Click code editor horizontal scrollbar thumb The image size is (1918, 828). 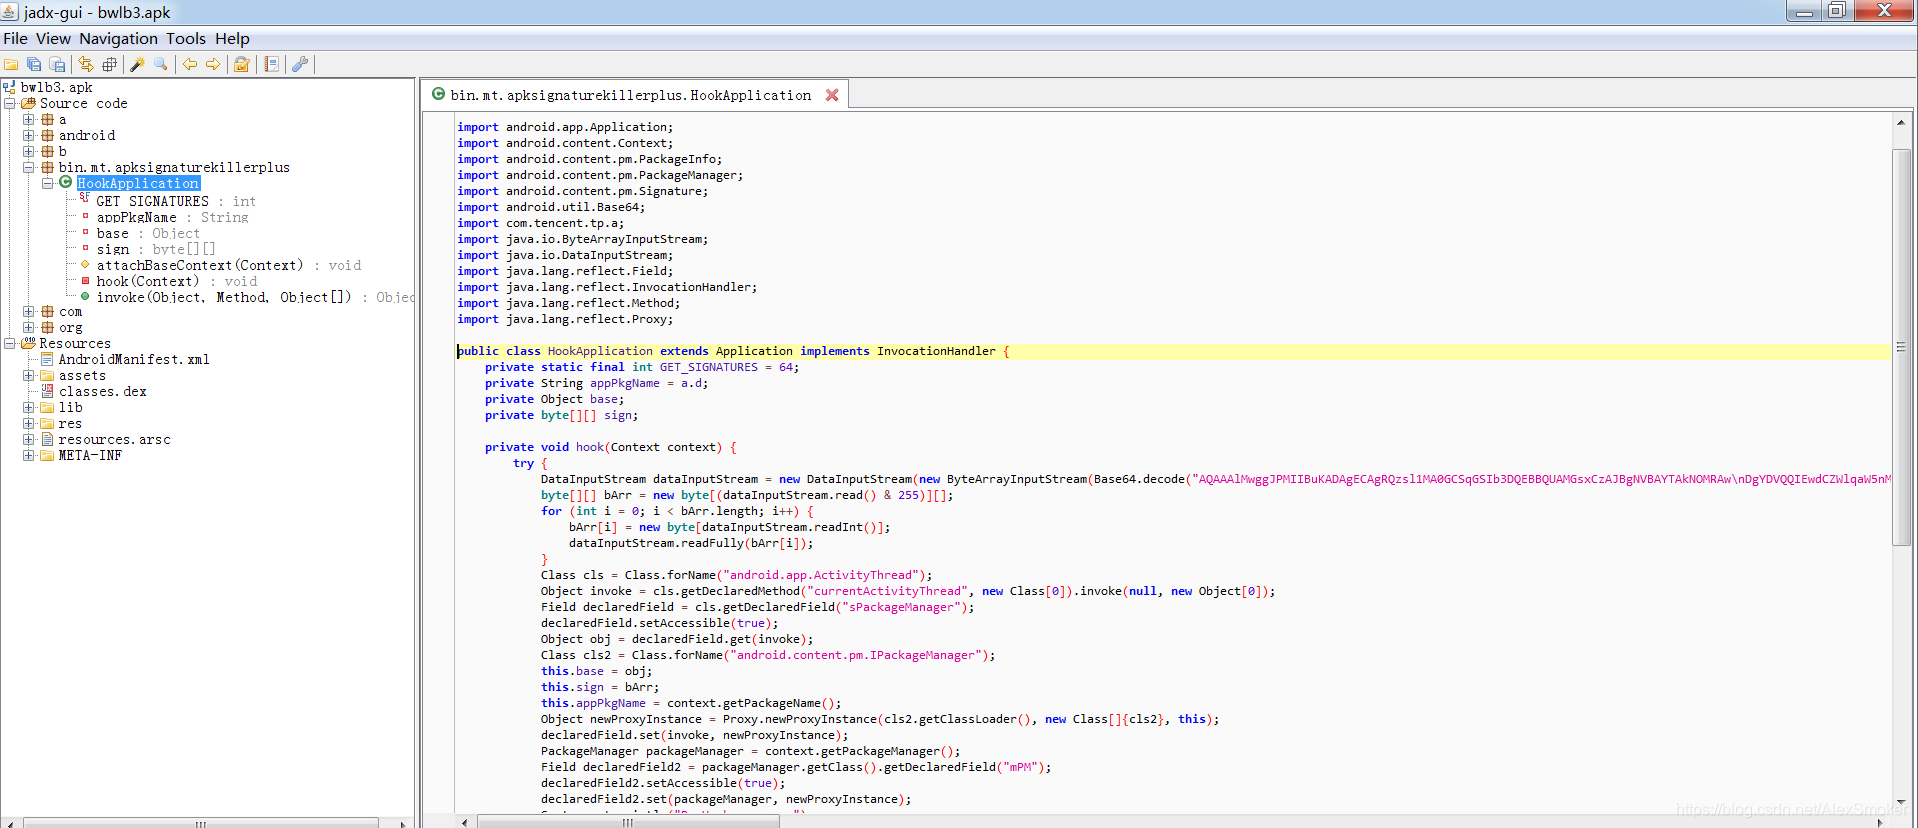click(628, 822)
